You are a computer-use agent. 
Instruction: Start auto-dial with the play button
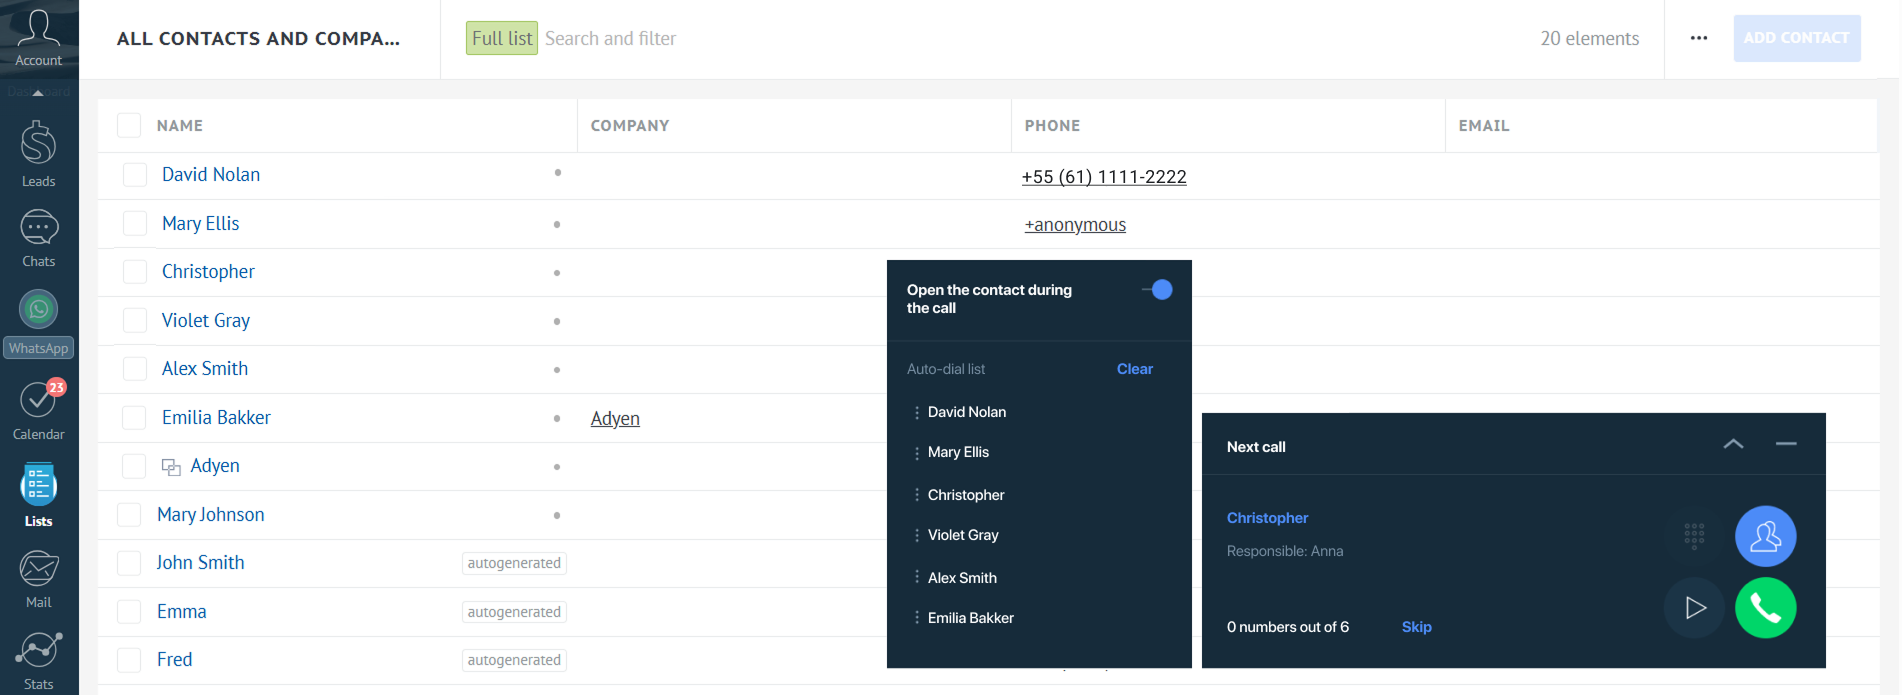point(1694,608)
